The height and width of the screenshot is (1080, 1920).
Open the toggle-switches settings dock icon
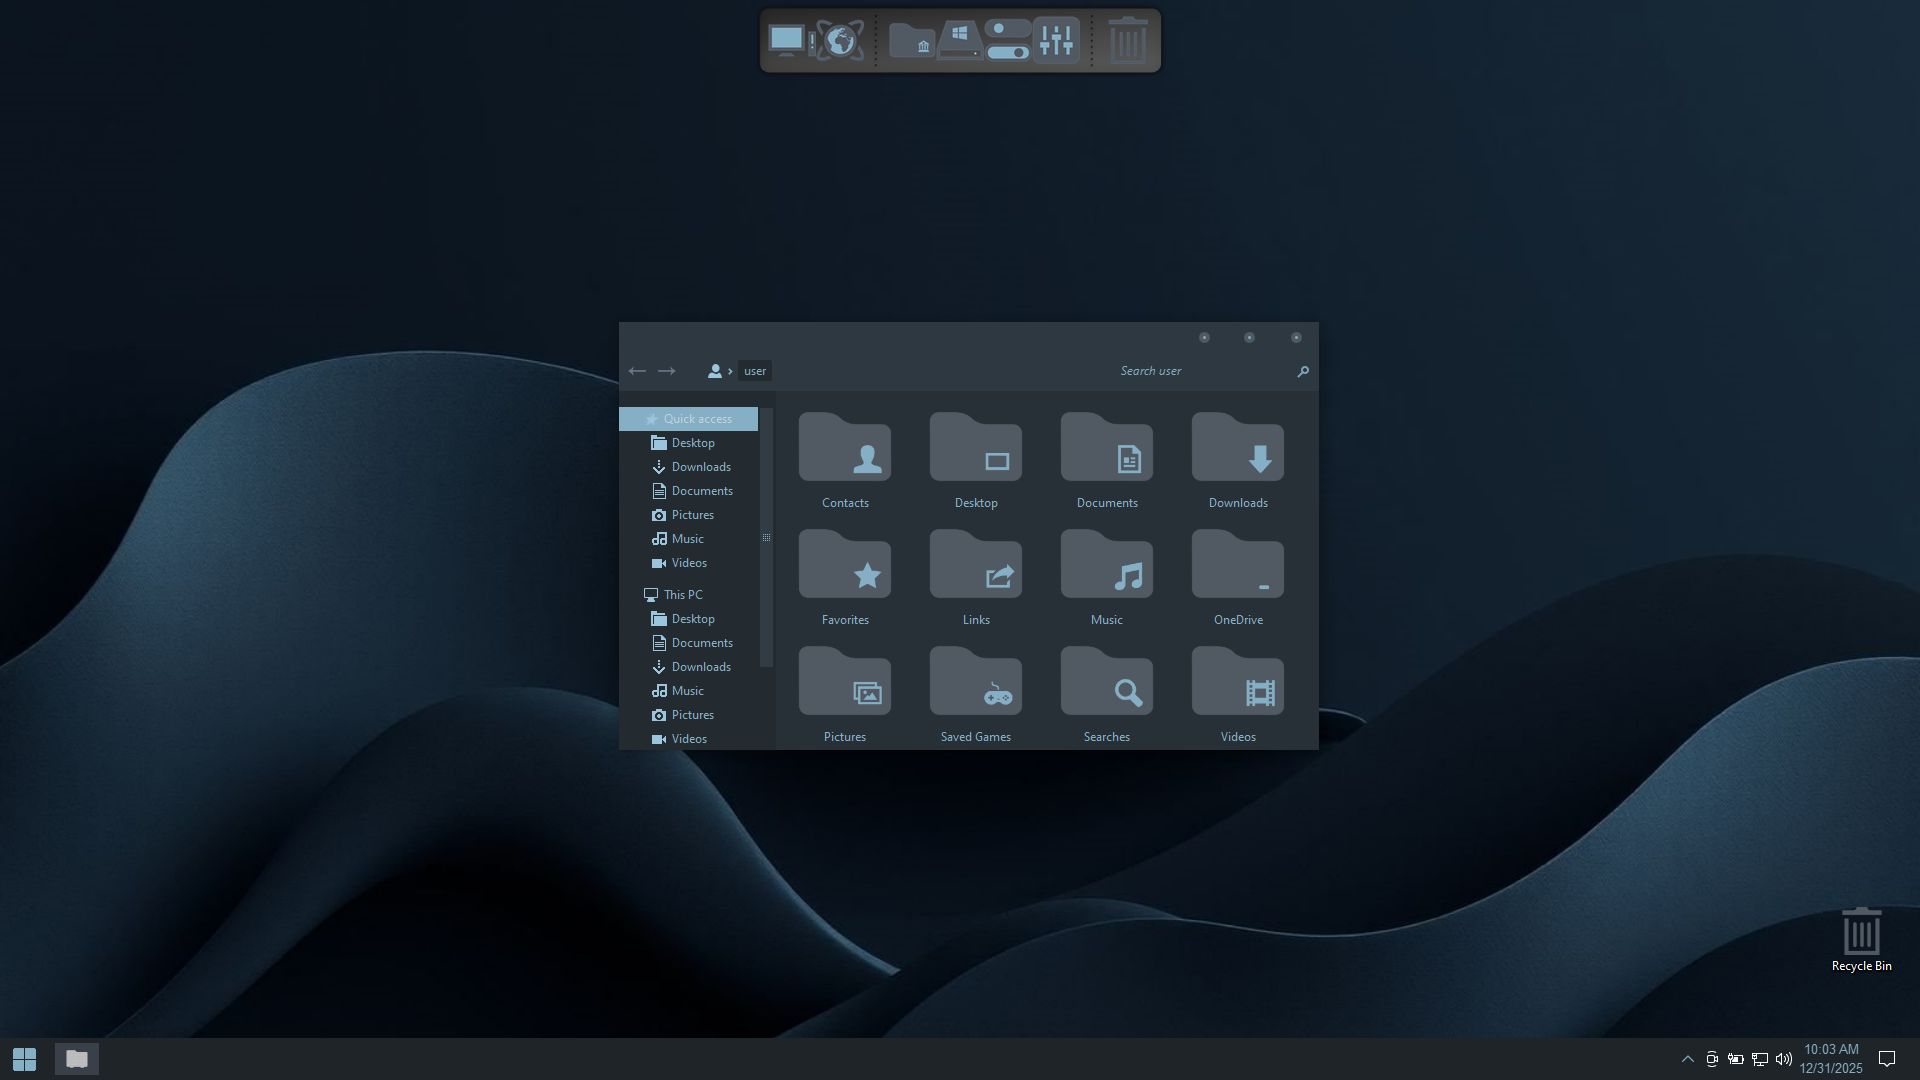pyautogui.click(x=1007, y=40)
